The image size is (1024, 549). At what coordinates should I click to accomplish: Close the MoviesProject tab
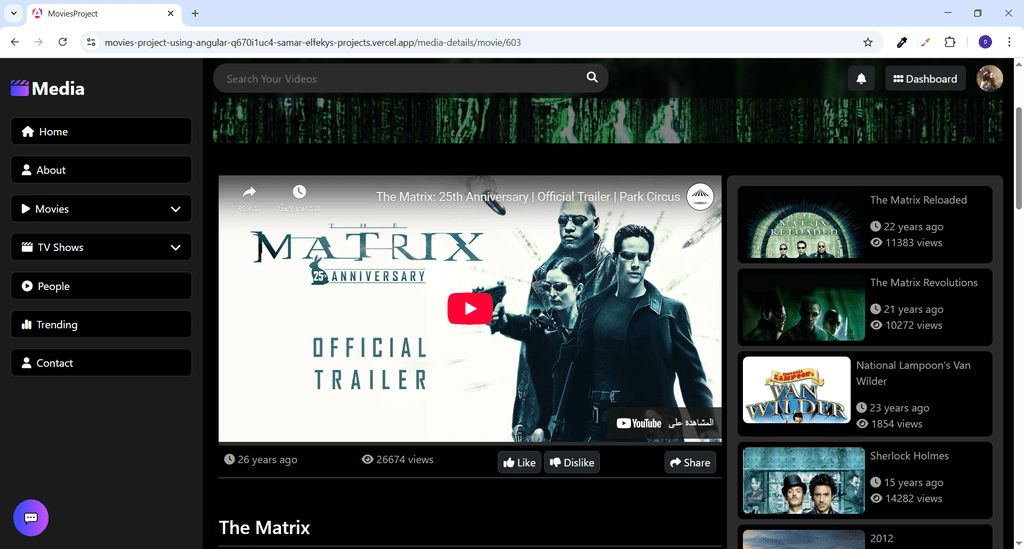170,13
